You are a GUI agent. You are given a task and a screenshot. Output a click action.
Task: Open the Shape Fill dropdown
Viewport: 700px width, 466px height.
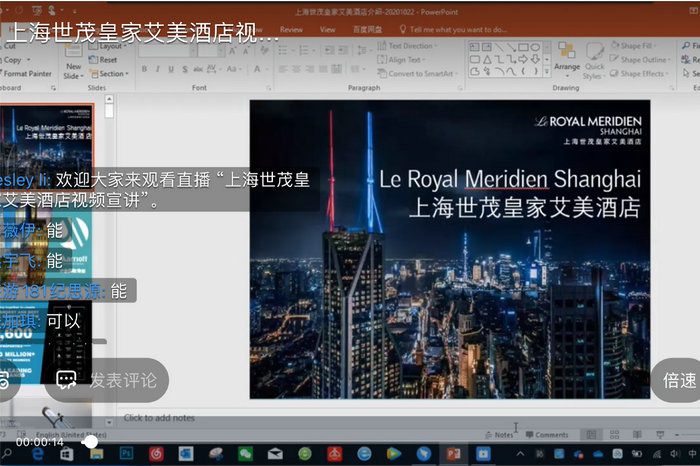tap(633, 46)
